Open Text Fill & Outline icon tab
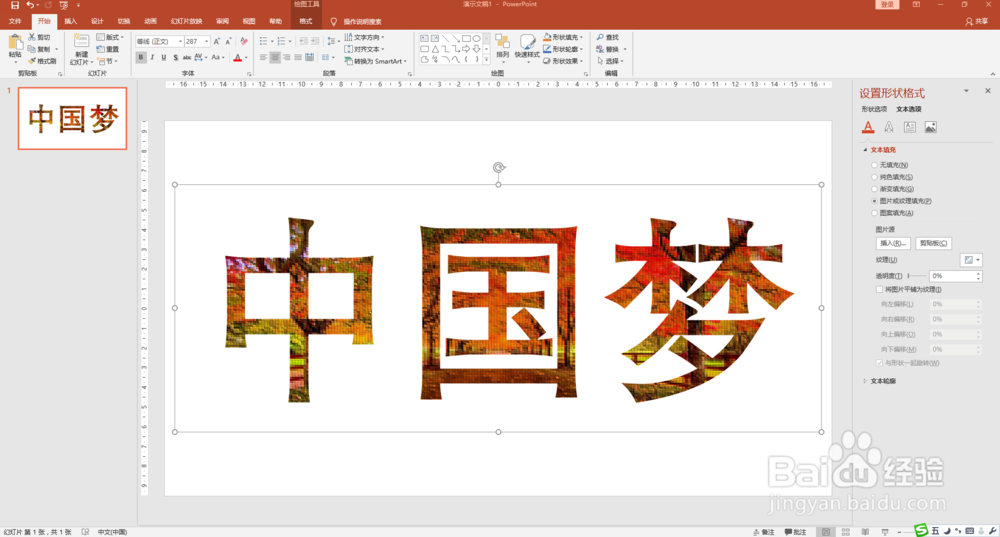Image resolution: width=1000 pixels, height=537 pixels. coord(868,127)
